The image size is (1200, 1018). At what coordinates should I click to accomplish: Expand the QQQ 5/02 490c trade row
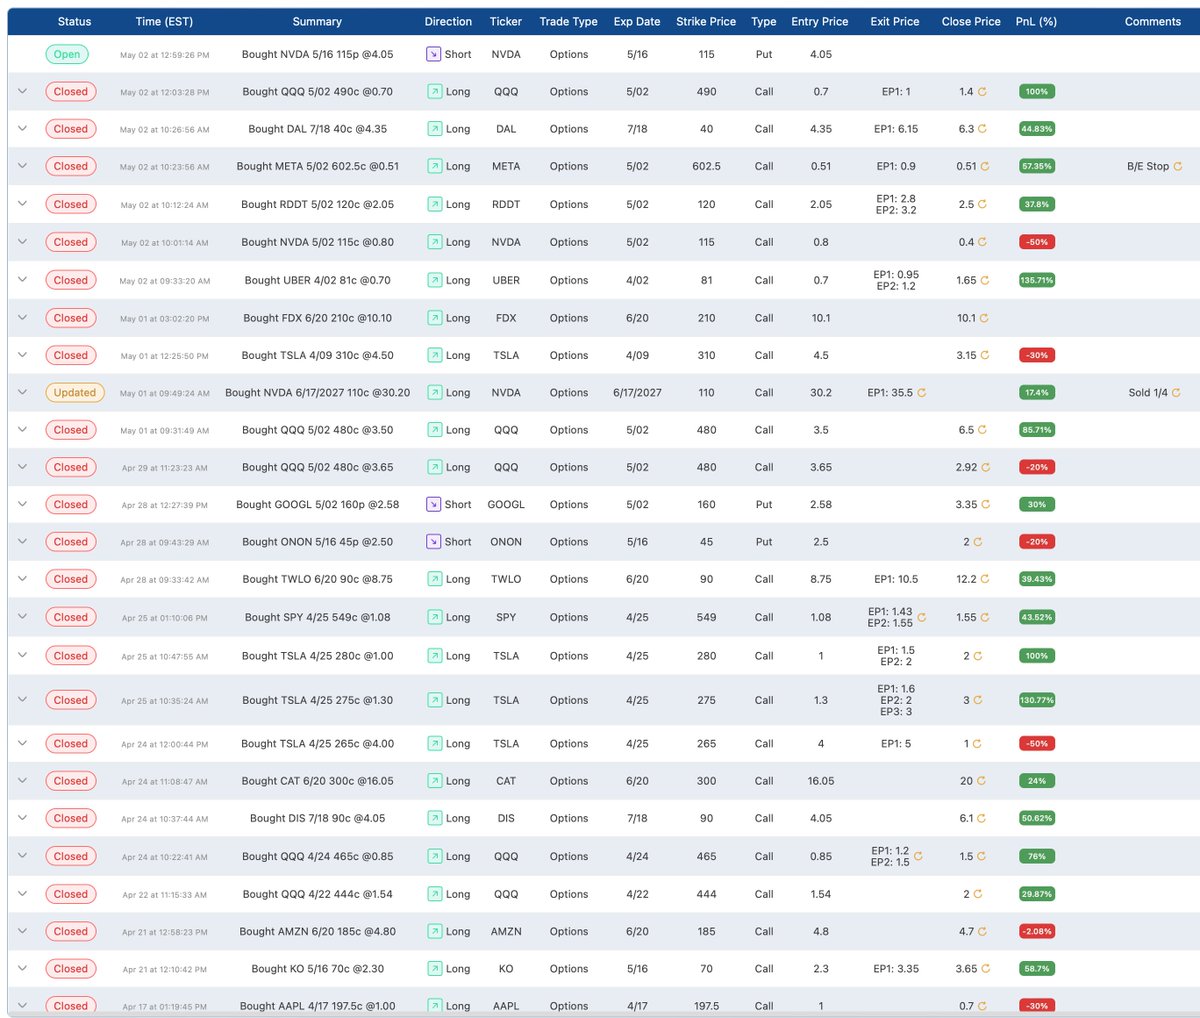(x=22, y=92)
